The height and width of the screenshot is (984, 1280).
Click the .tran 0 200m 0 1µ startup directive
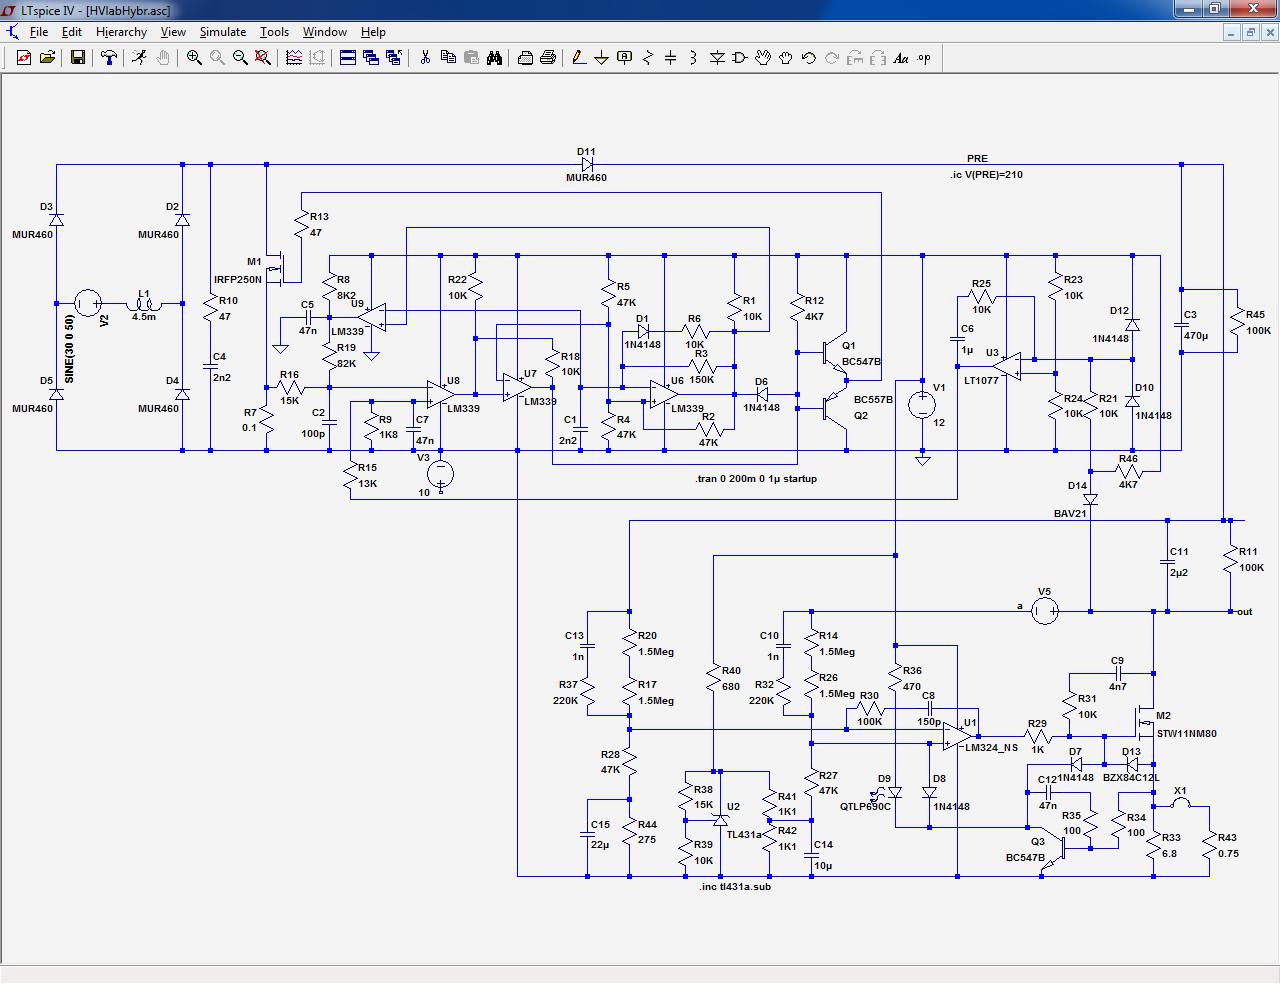click(x=756, y=479)
